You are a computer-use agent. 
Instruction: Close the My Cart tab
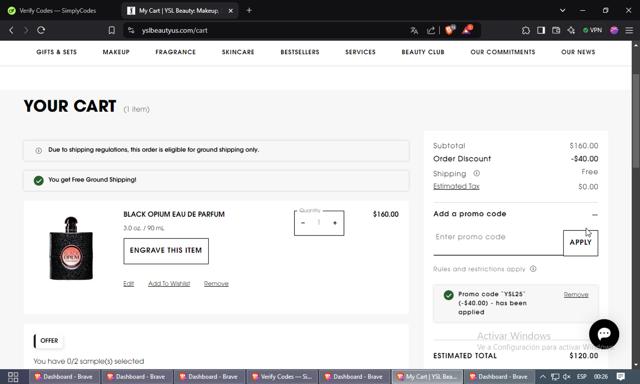[231, 11]
